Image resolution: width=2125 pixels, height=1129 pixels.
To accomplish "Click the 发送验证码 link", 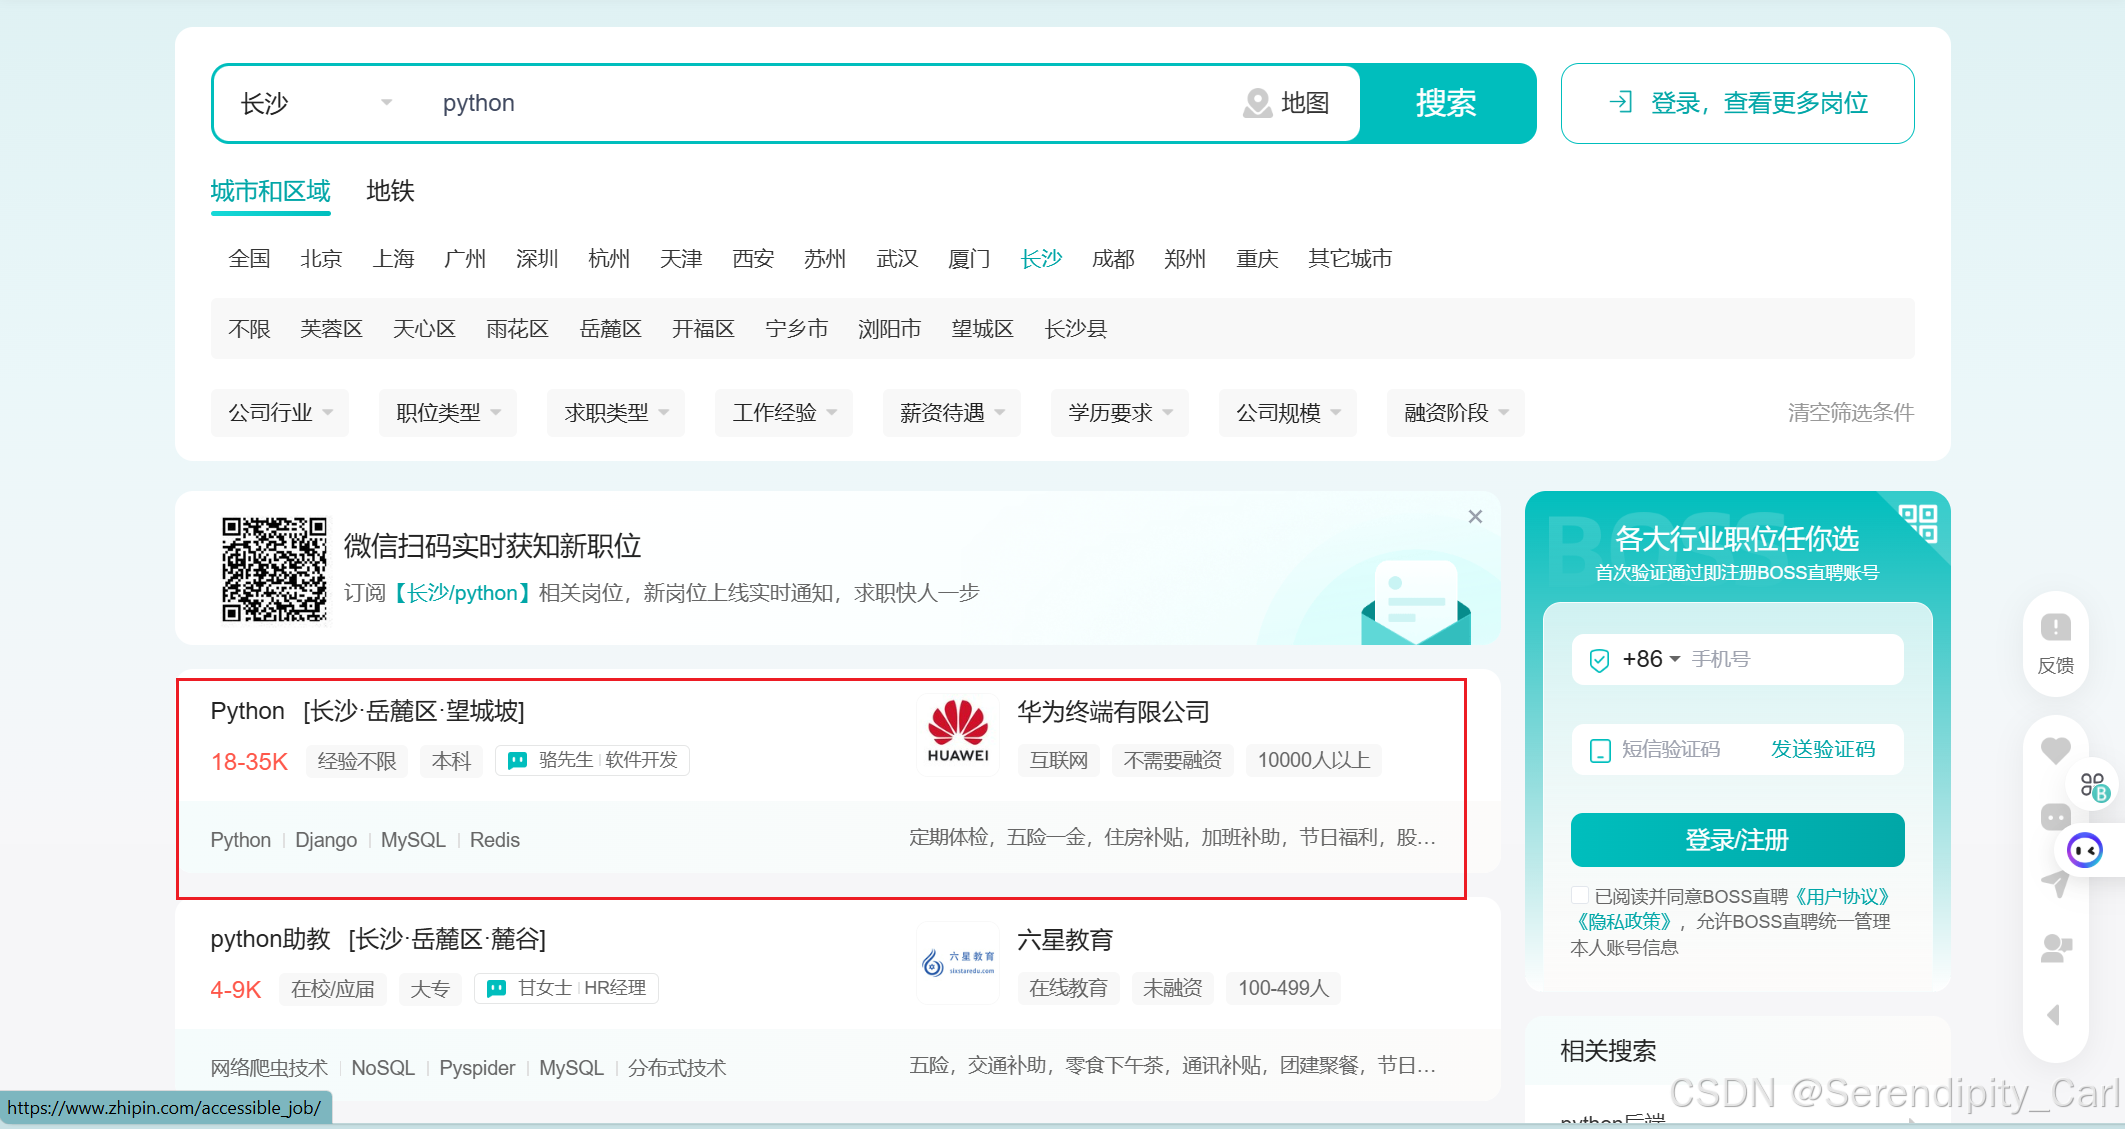I will [1822, 749].
